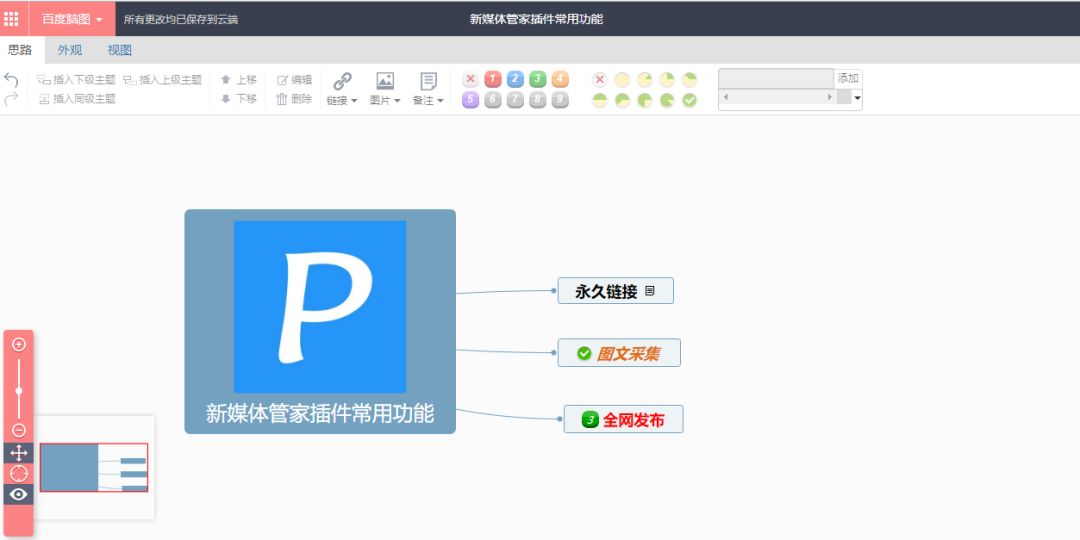Click priority 3 icon on 全网发布
The width and height of the screenshot is (1080, 540).
pos(590,419)
